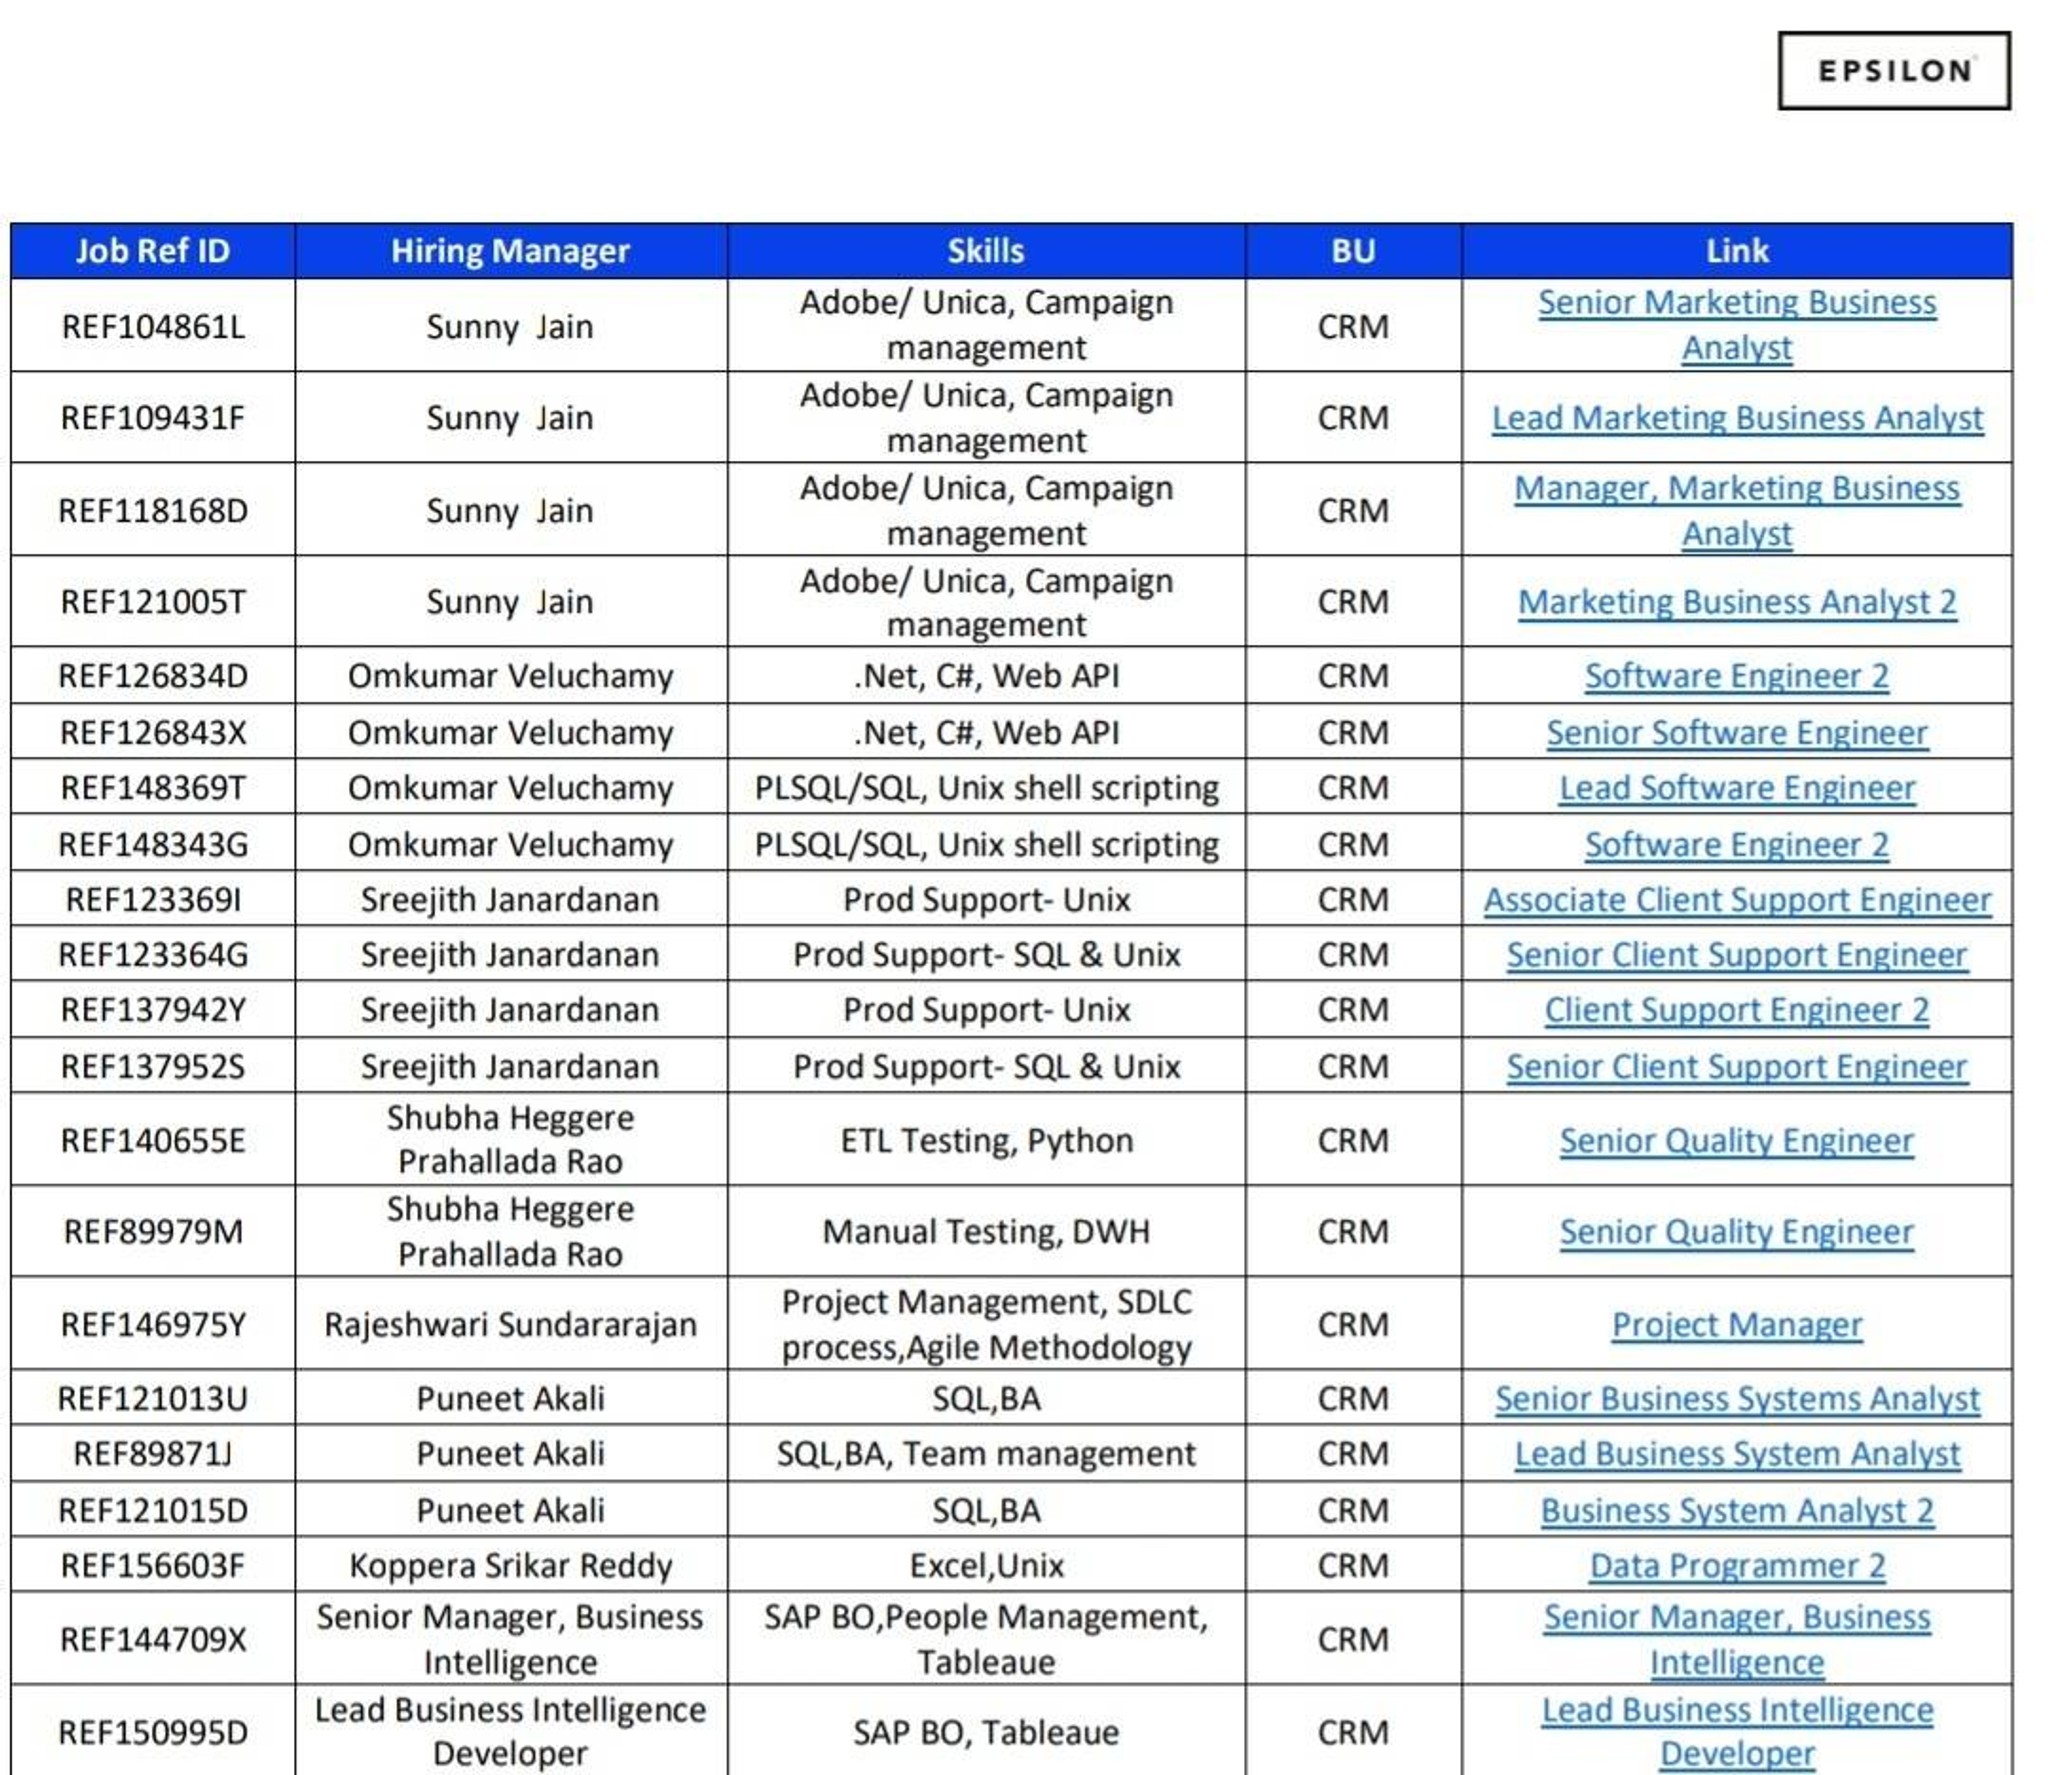
Task: Click Senior Marketing Business Analyst link
Action: (1736, 303)
